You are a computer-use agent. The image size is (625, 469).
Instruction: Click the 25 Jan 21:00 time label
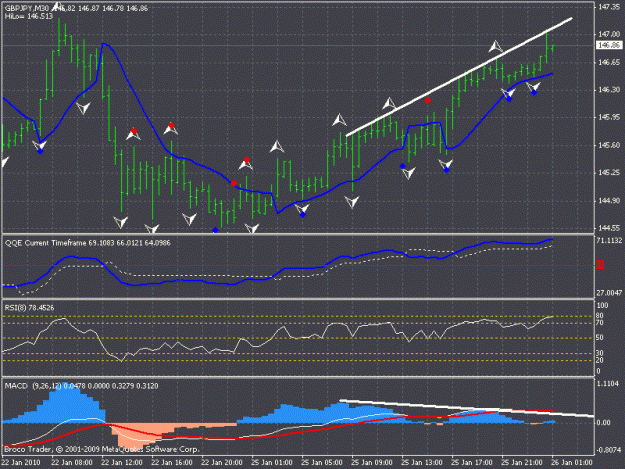[521, 463]
